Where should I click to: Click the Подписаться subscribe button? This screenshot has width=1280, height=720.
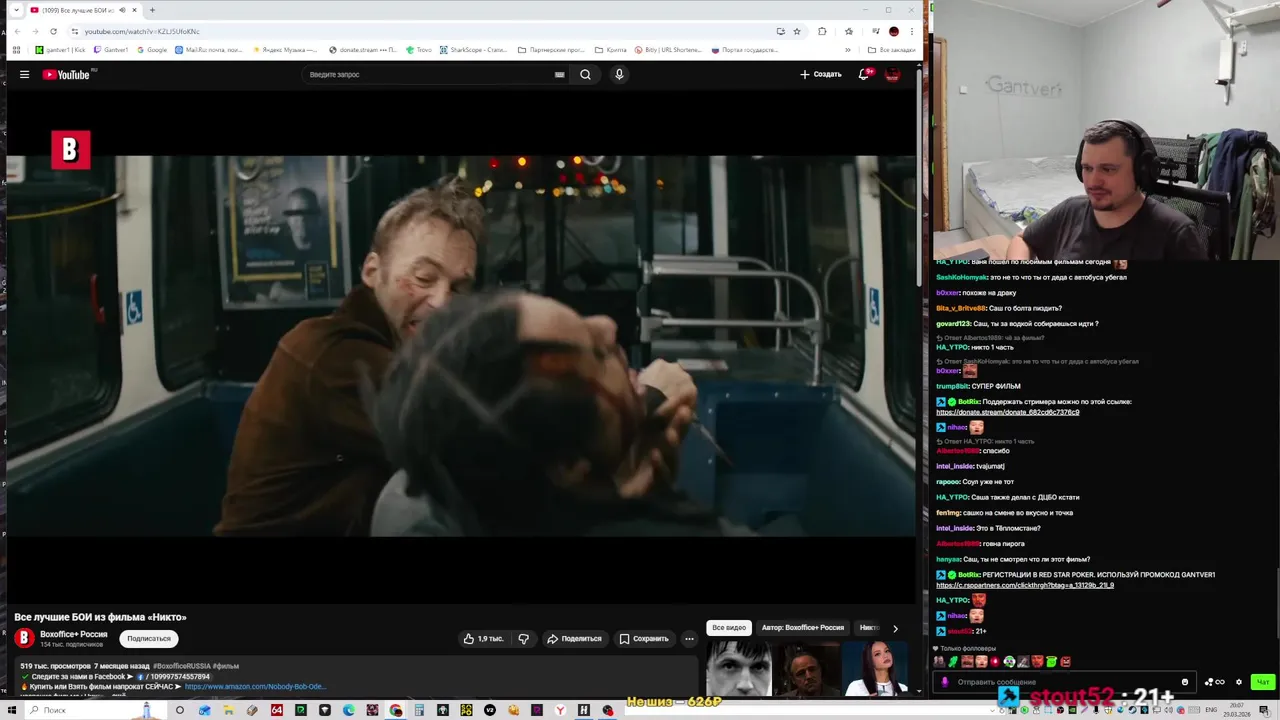149,638
